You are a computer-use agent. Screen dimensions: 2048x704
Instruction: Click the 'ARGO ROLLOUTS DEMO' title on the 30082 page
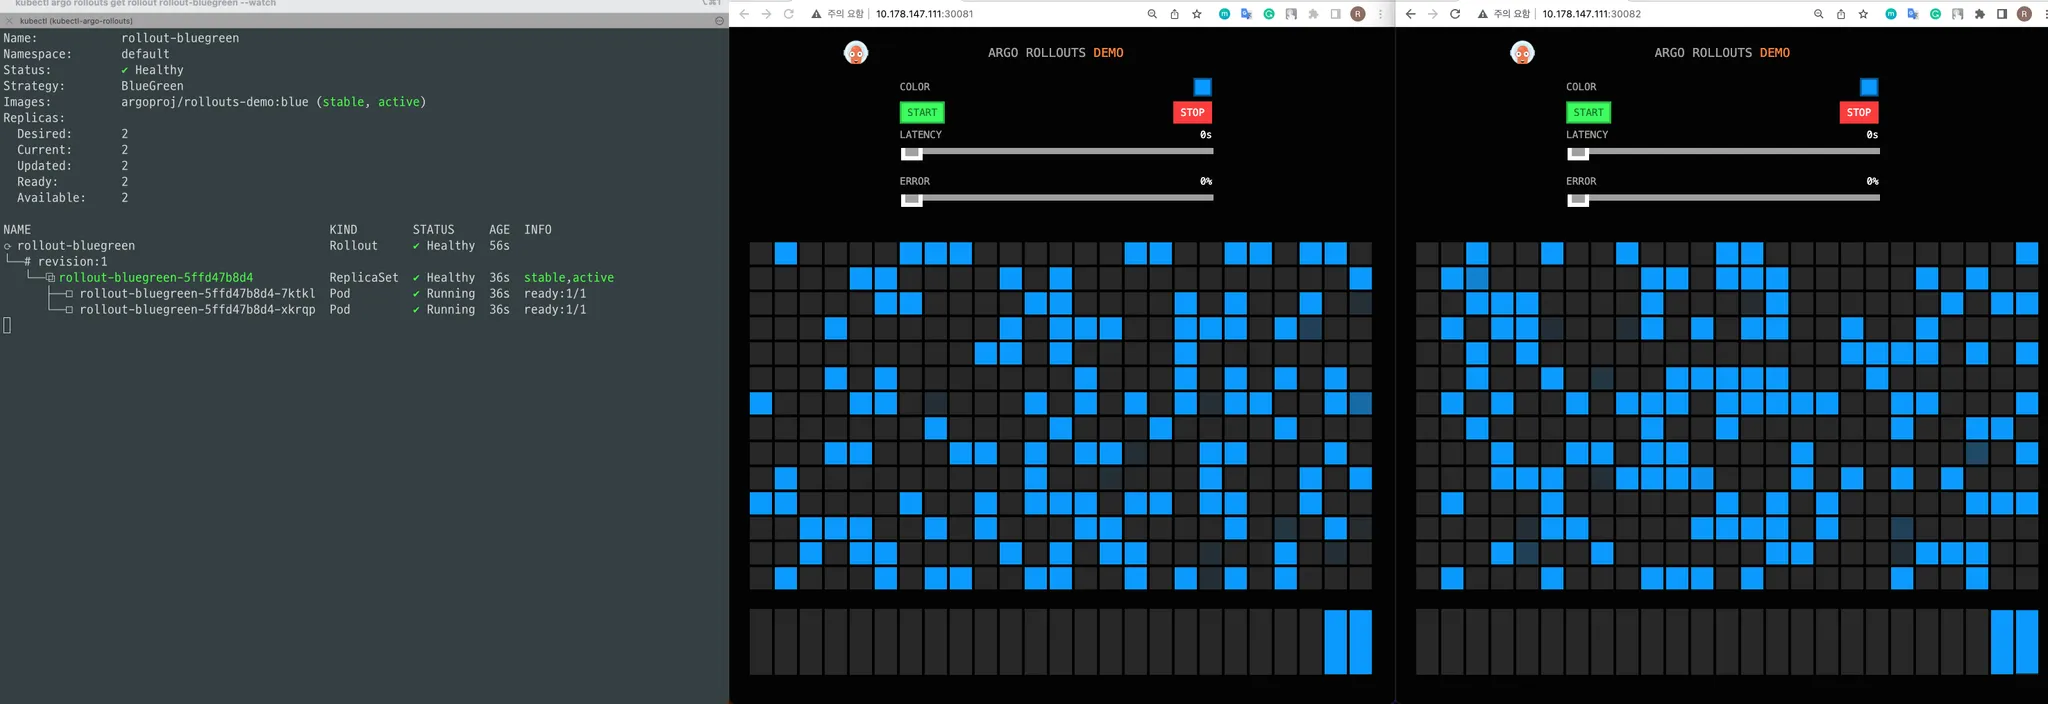pos(1722,53)
